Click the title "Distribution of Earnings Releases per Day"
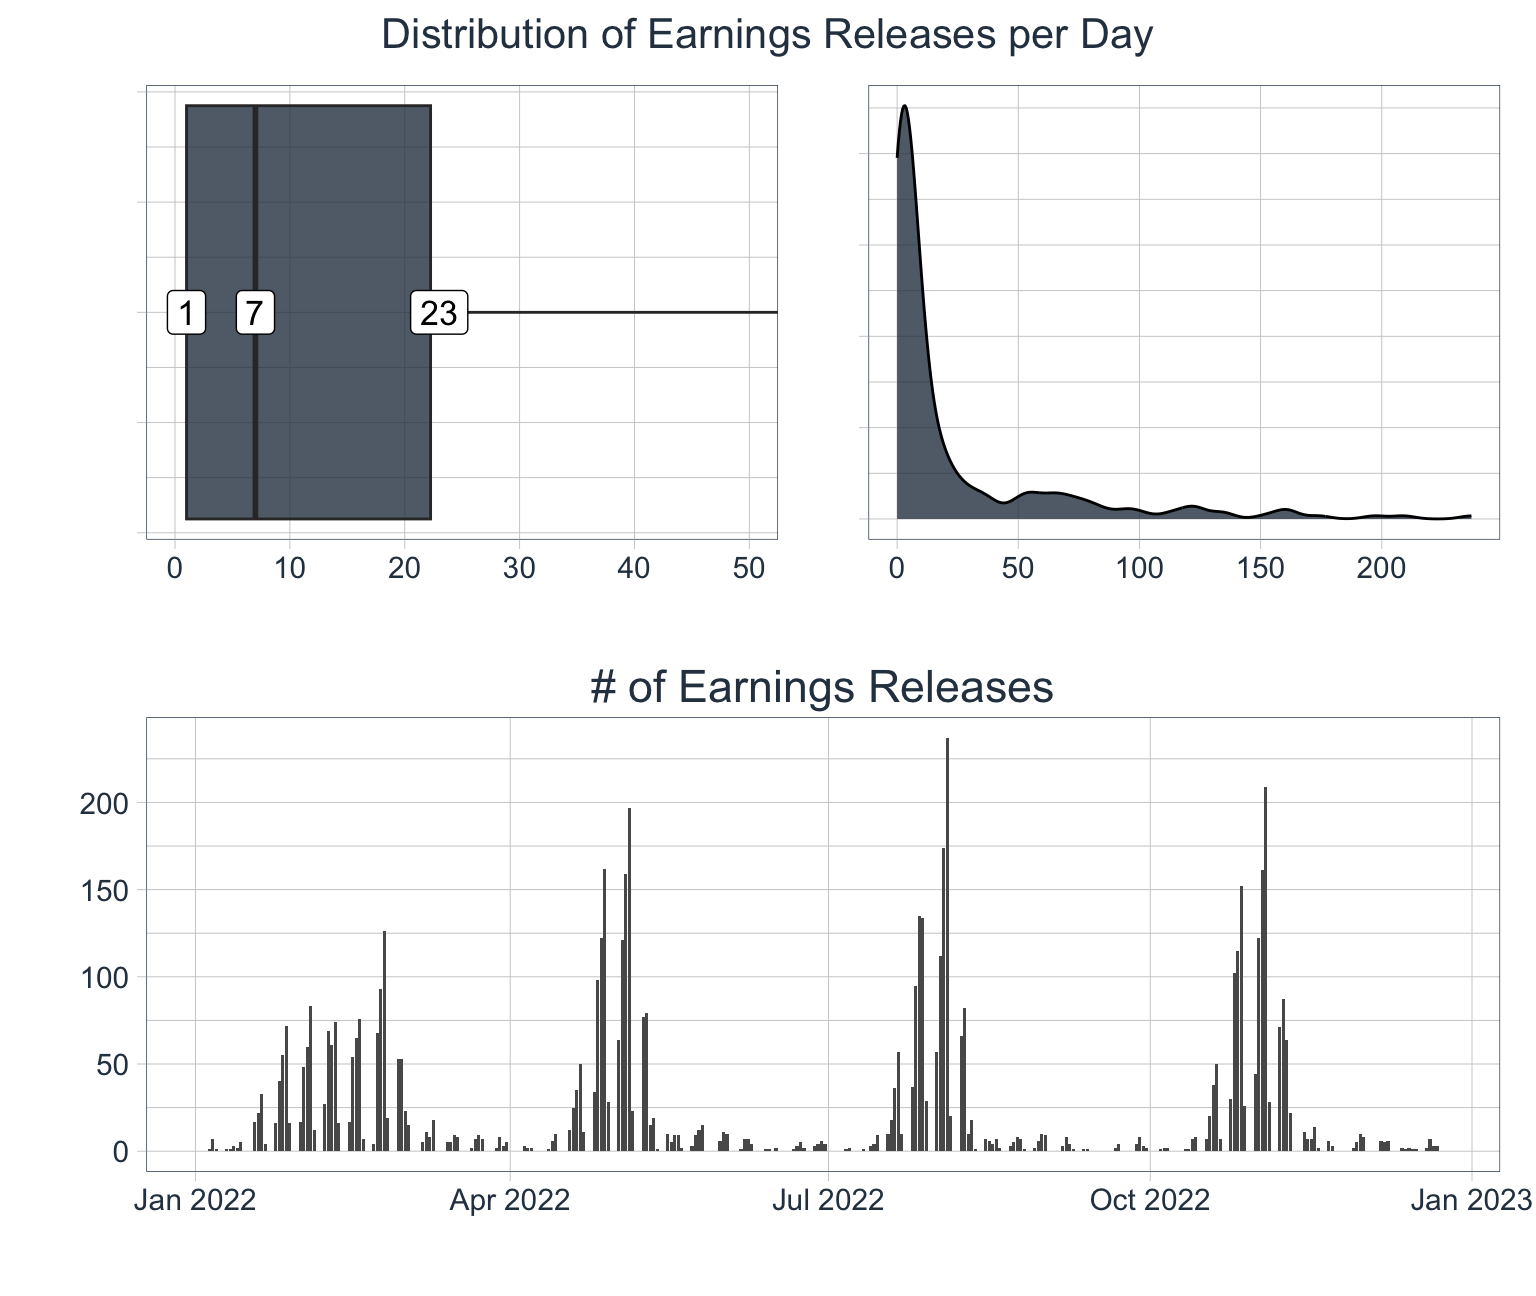The height and width of the screenshot is (1296, 1536). 767,35
